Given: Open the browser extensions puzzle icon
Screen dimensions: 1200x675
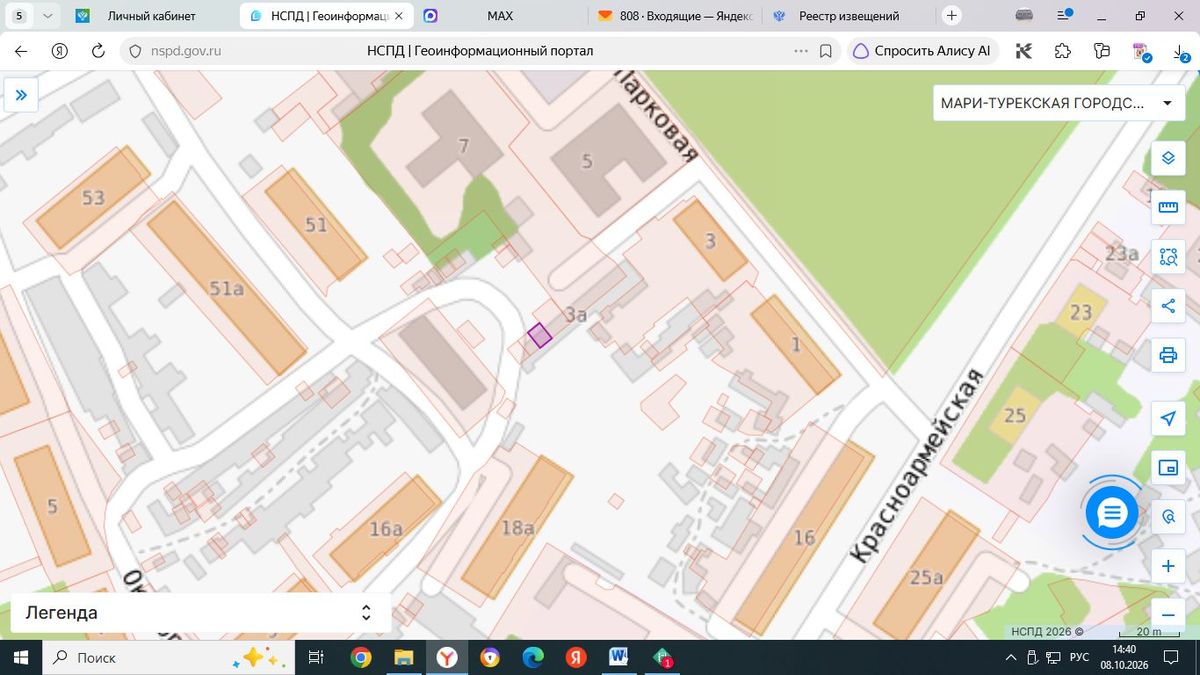Looking at the screenshot, I should (x=1063, y=51).
